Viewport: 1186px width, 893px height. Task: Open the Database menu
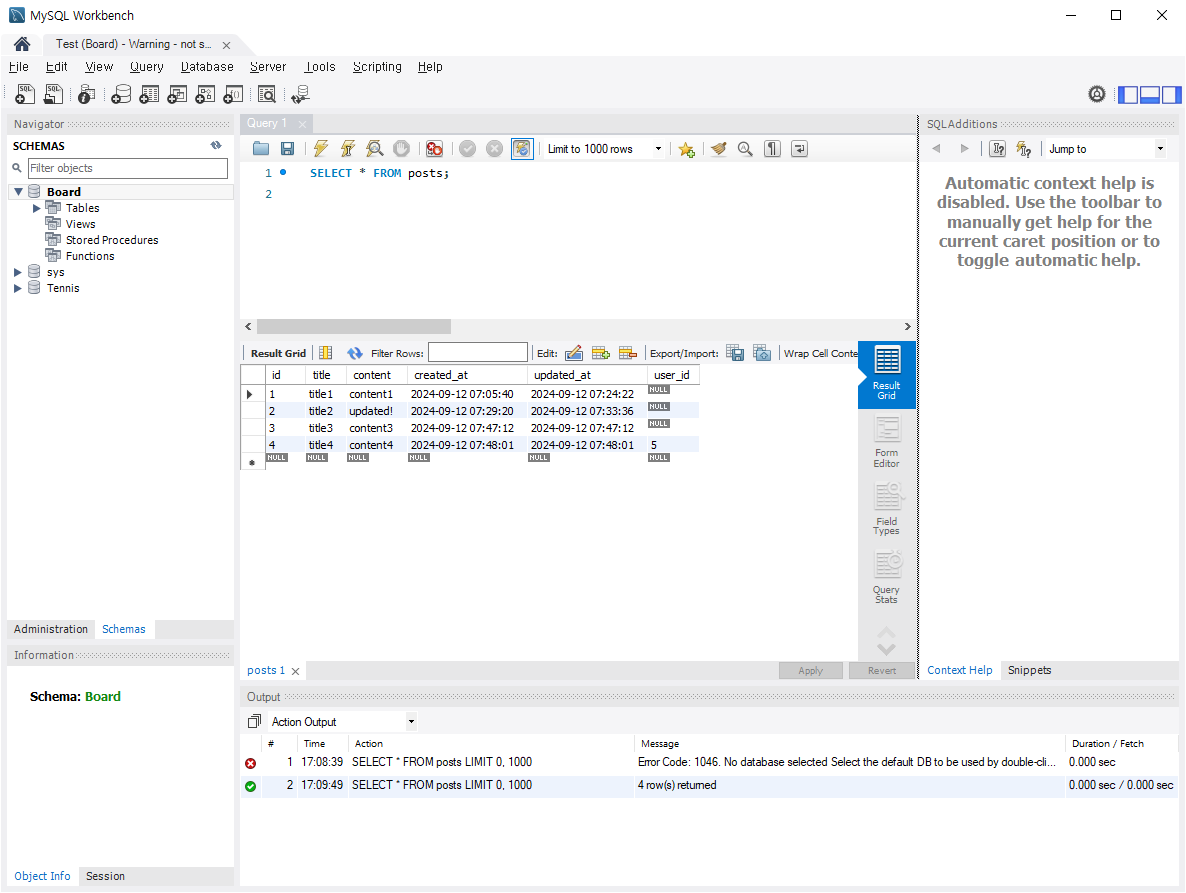(x=207, y=67)
